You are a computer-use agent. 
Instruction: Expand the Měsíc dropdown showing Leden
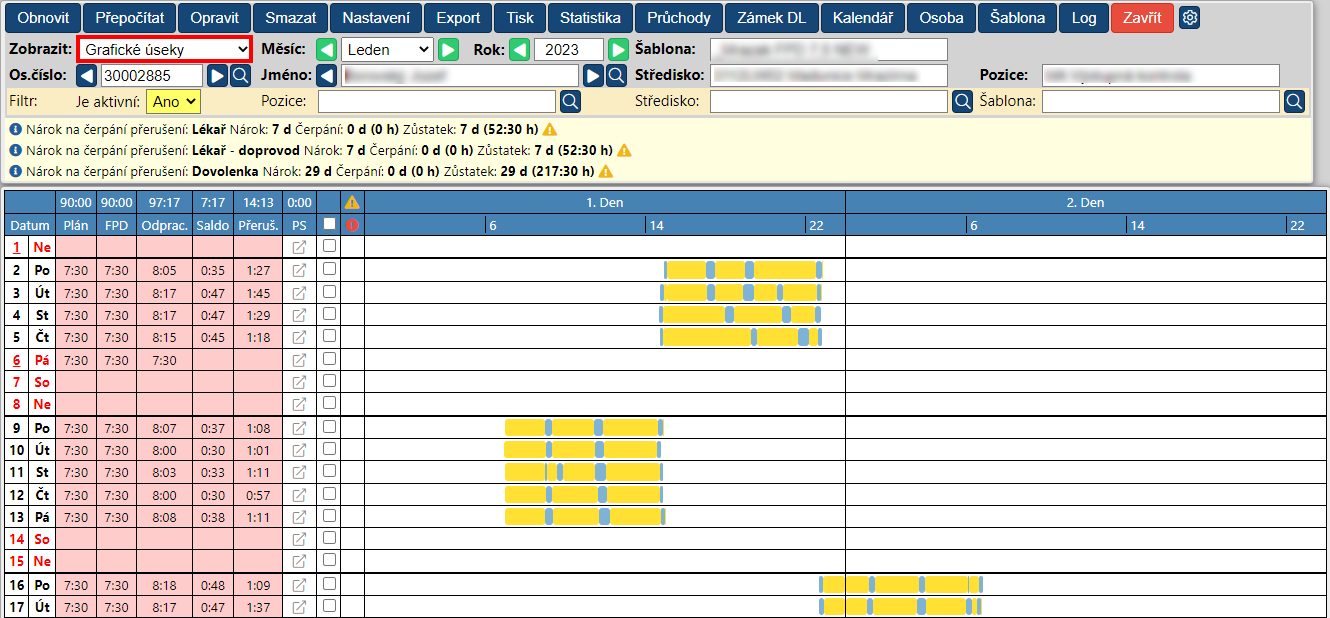(387, 49)
